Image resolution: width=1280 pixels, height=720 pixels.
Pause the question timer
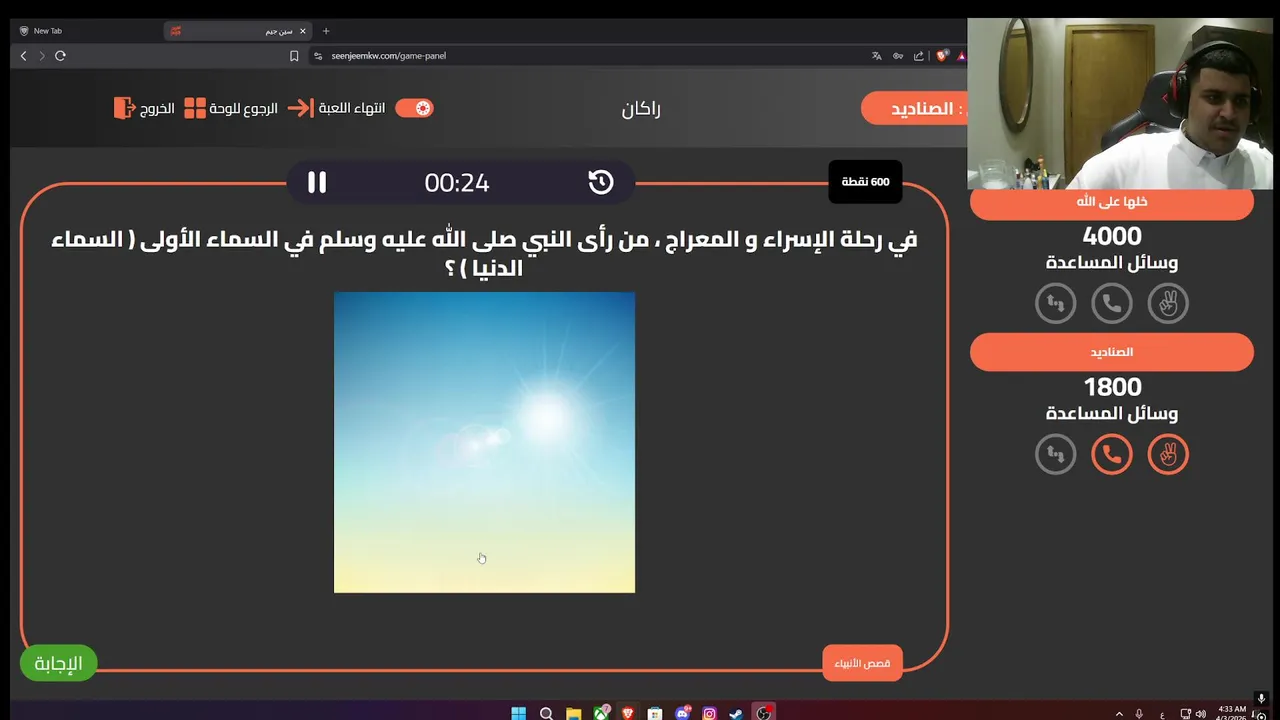[x=317, y=182]
